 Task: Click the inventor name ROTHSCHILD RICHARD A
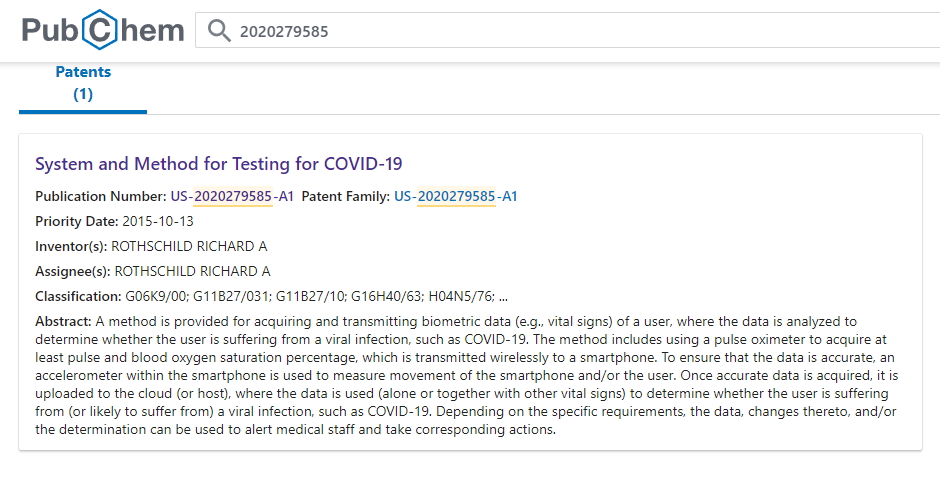pos(189,246)
